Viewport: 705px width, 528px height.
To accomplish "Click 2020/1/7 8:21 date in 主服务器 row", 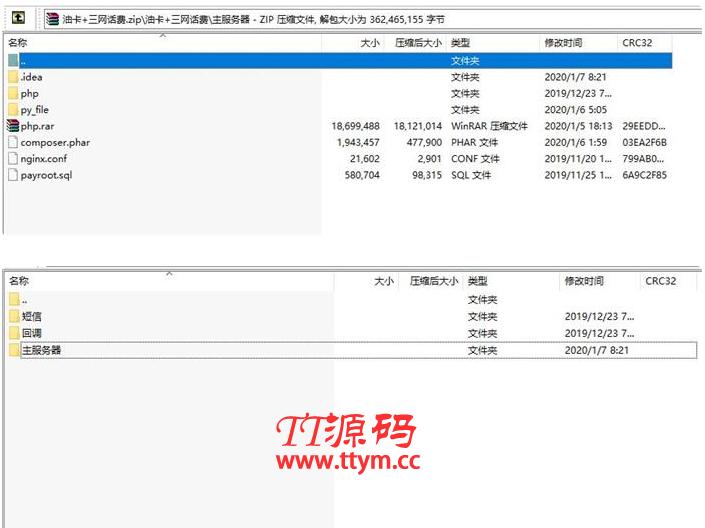I will 597,350.
